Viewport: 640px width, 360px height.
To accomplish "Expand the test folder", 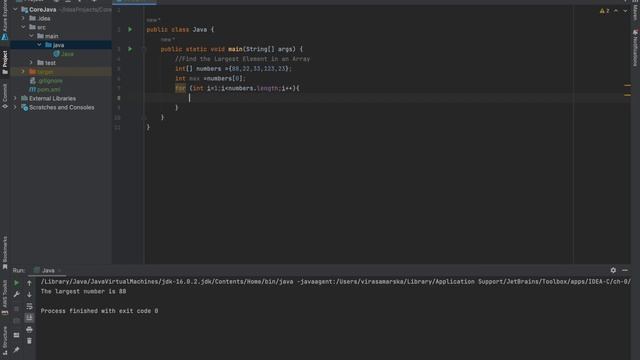I will [x=31, y=62].
